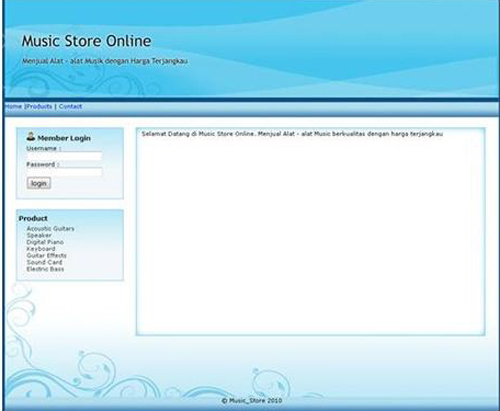
Task: Open the Electric Bass category
Action: (x=45, y=269)
